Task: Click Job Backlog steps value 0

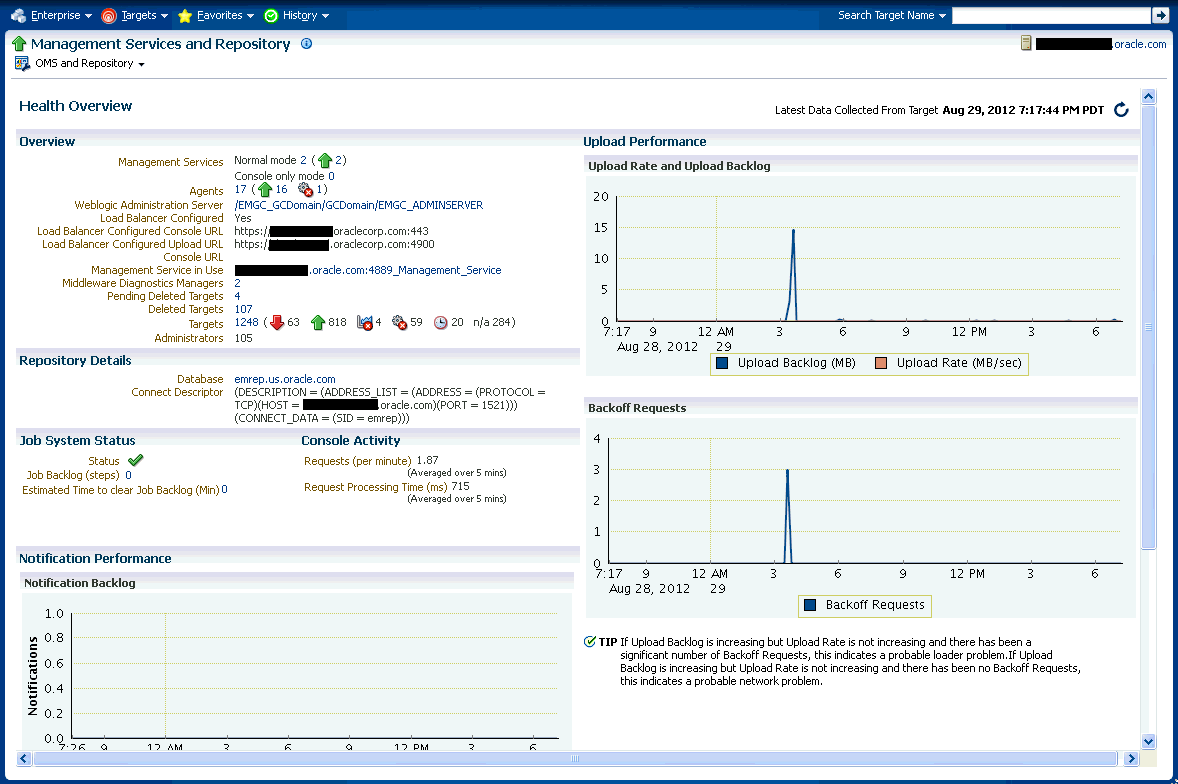Action: click(x=128, y=475)
